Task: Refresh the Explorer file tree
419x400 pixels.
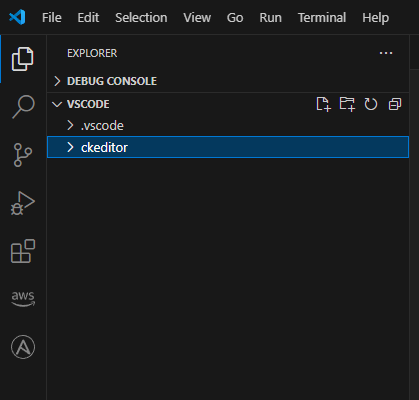Action: coord(371,104)
